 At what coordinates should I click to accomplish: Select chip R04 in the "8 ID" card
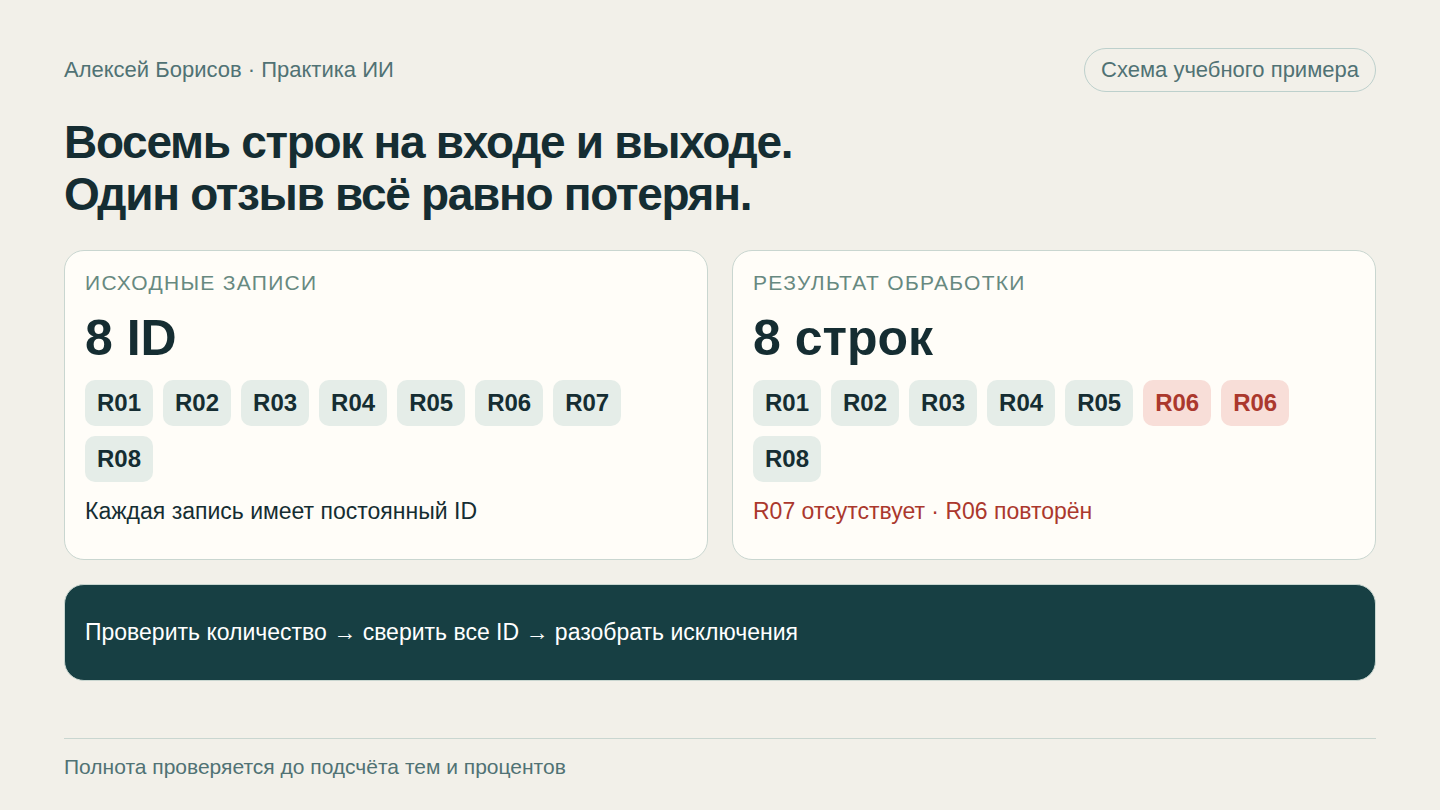coord(353,403)
